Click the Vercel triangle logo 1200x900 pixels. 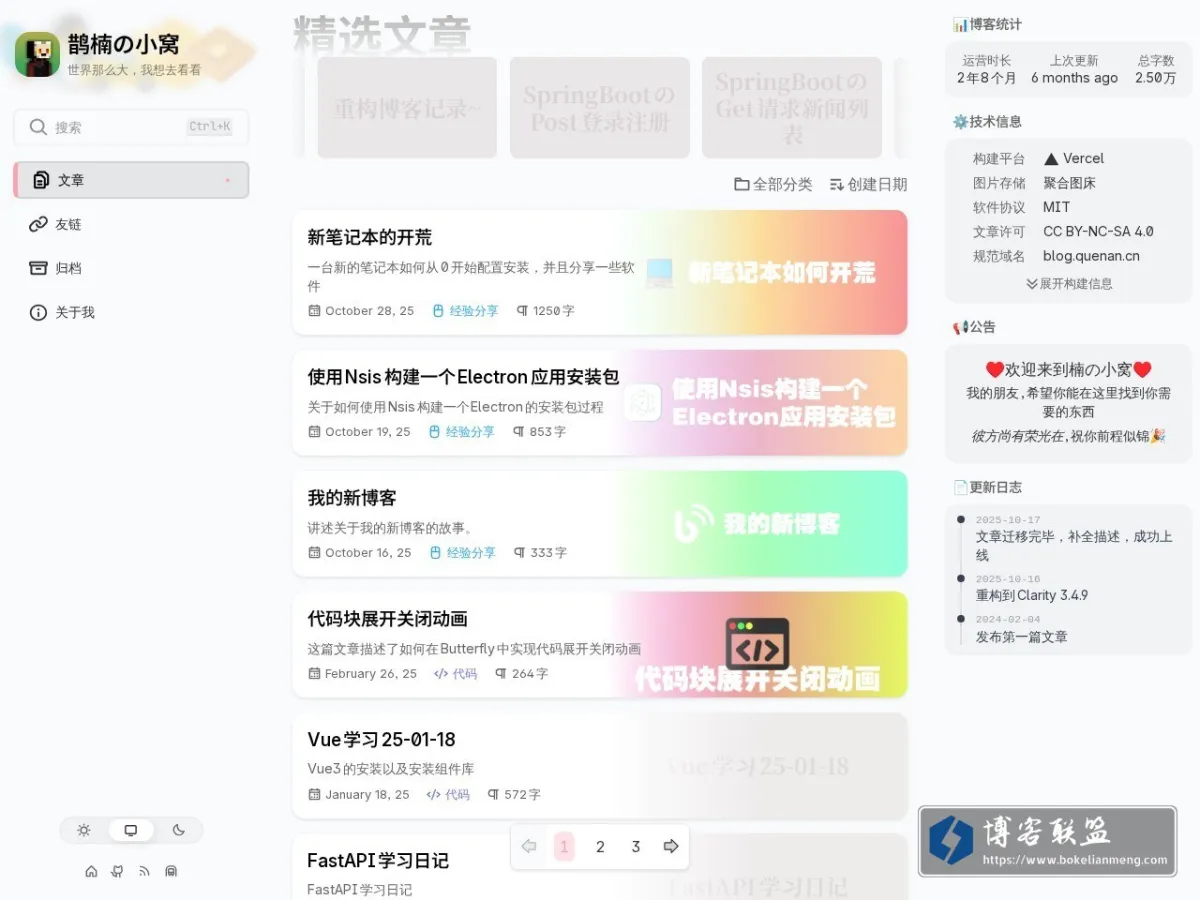point(1051,158)
